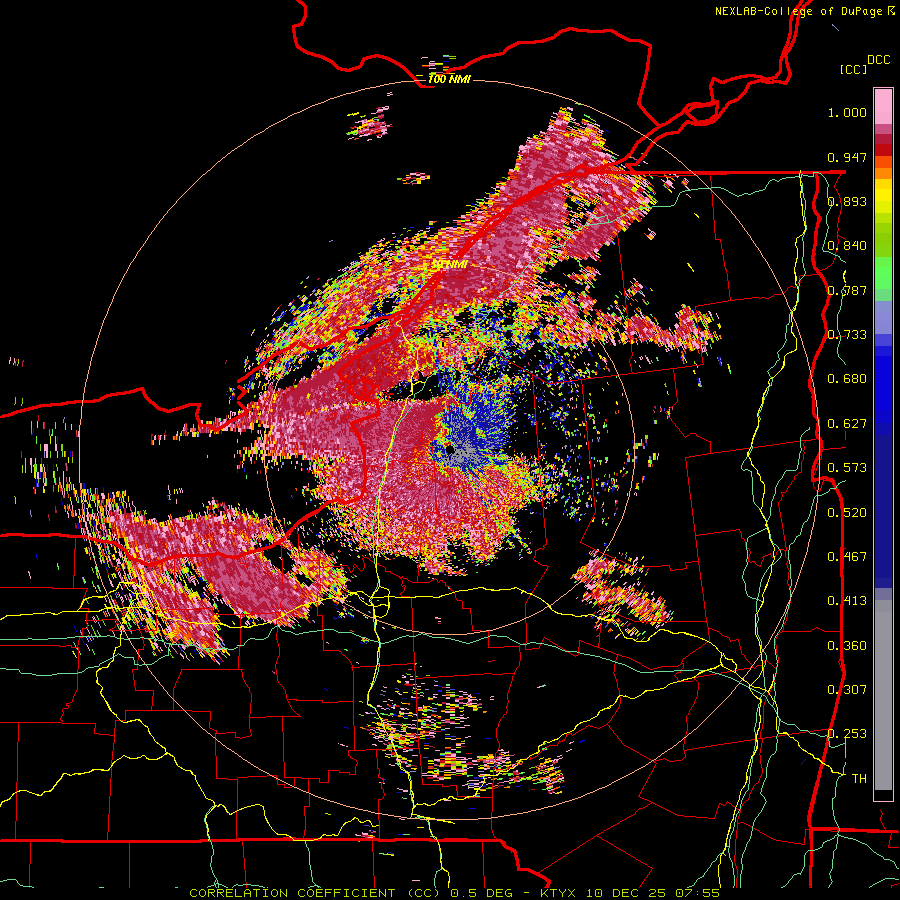Click the 0.627 scale value
The image size is (900, 900).
[847, 424]
